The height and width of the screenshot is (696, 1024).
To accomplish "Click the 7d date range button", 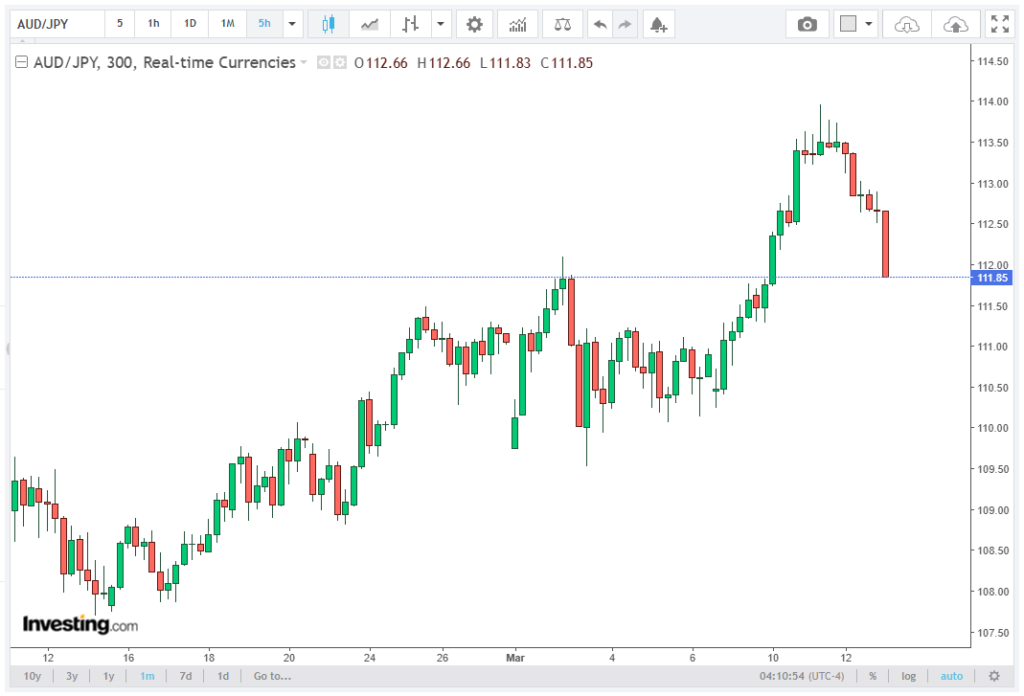I will (x=185, y=676).
